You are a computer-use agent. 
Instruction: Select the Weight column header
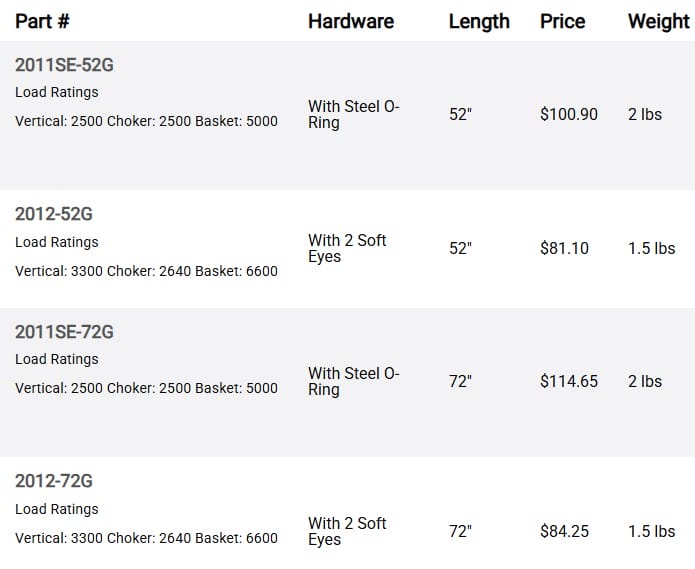658,21
